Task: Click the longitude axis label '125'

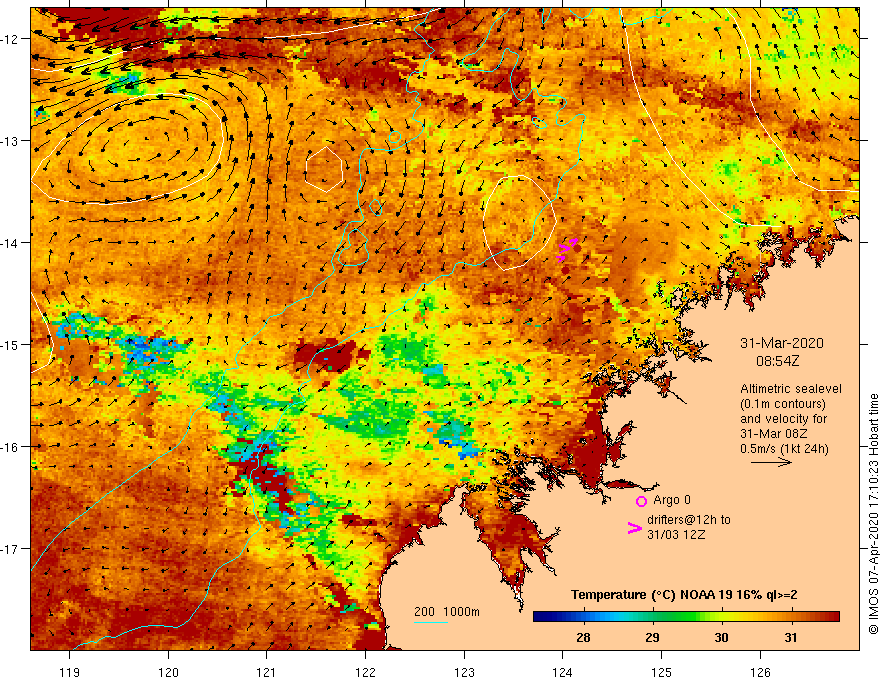Action: click(x=661, y=672)
